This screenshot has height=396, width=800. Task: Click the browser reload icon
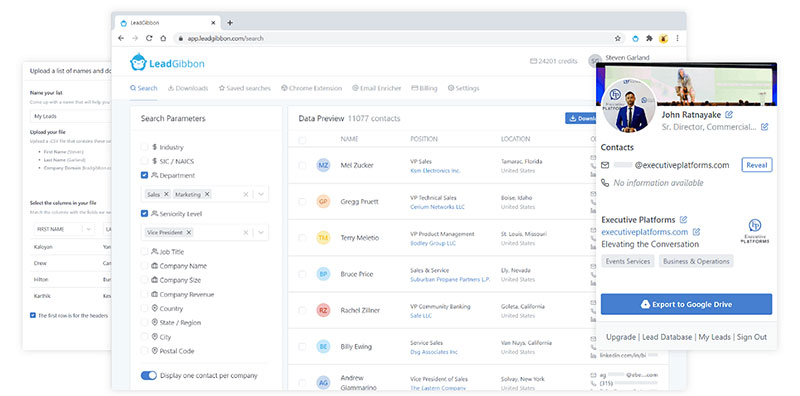point(149,38)
